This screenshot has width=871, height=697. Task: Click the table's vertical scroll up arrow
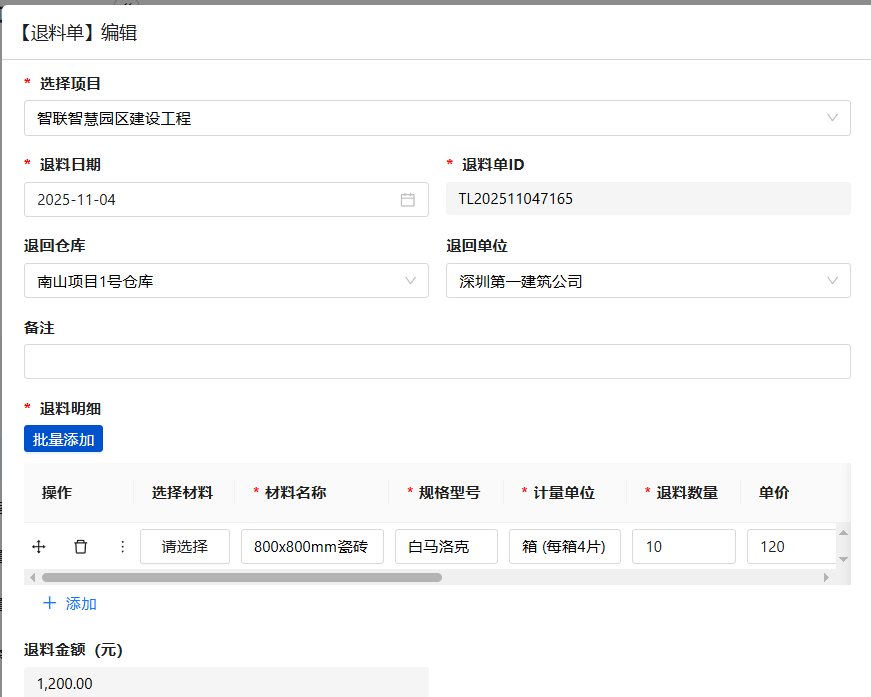(843, 534)
